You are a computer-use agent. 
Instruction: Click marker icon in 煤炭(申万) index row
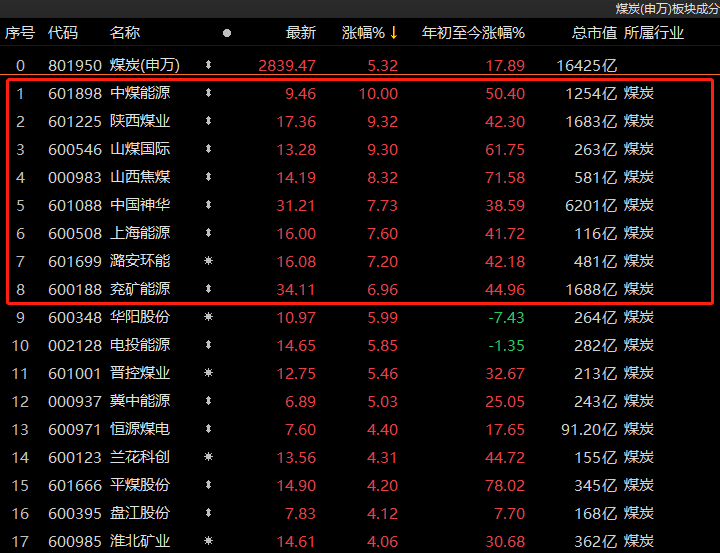coord(208,65)
